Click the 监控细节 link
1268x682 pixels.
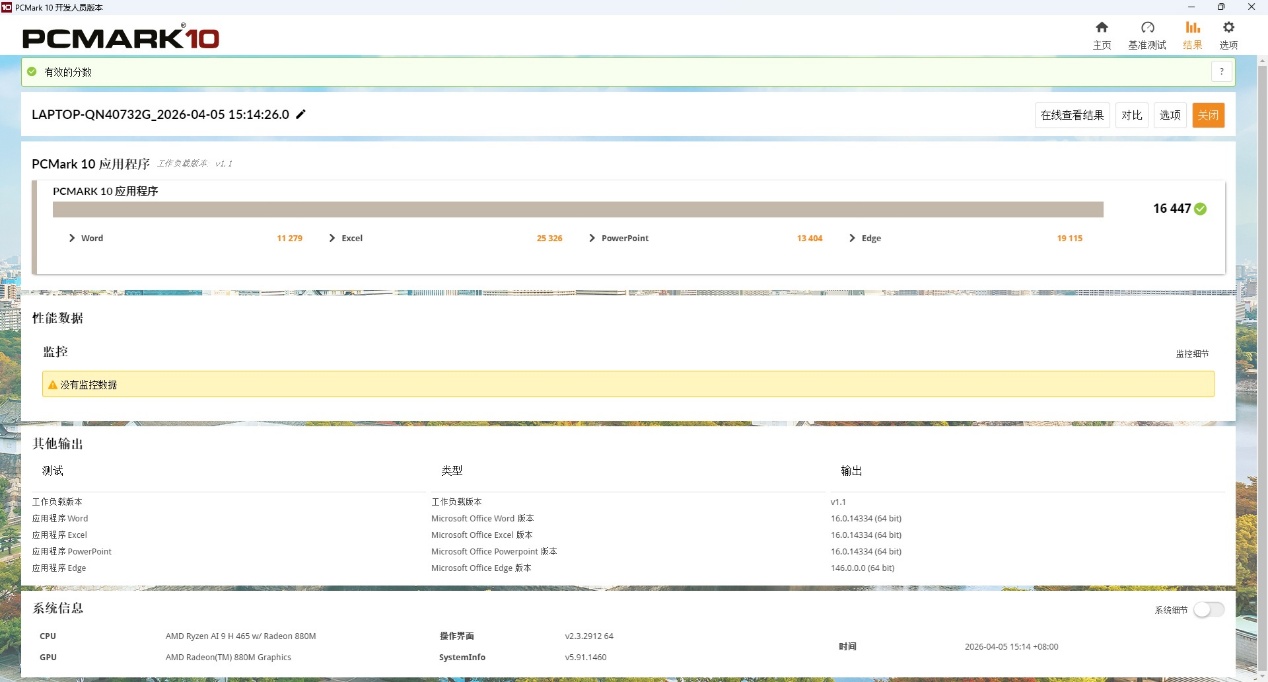(1192, 354)
